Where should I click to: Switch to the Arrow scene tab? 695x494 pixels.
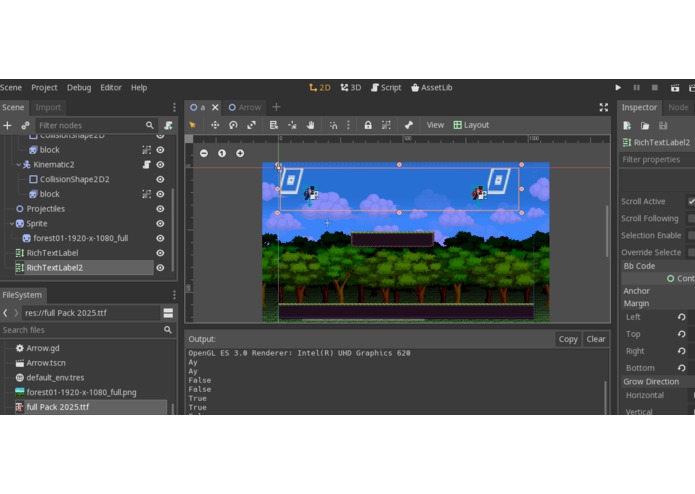pyautogui.click(x=245, y=107)
